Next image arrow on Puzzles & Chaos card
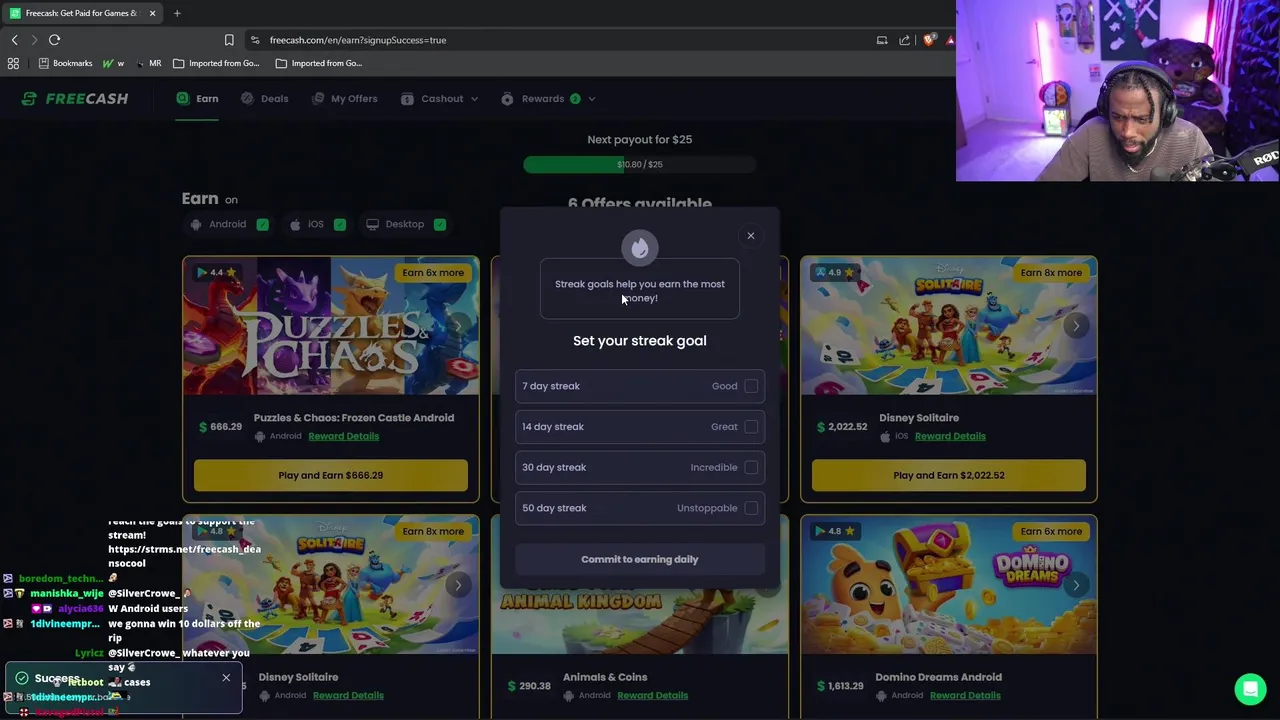Image resolution: width=1280 pixels, height=720 pixels. (458, 326)
